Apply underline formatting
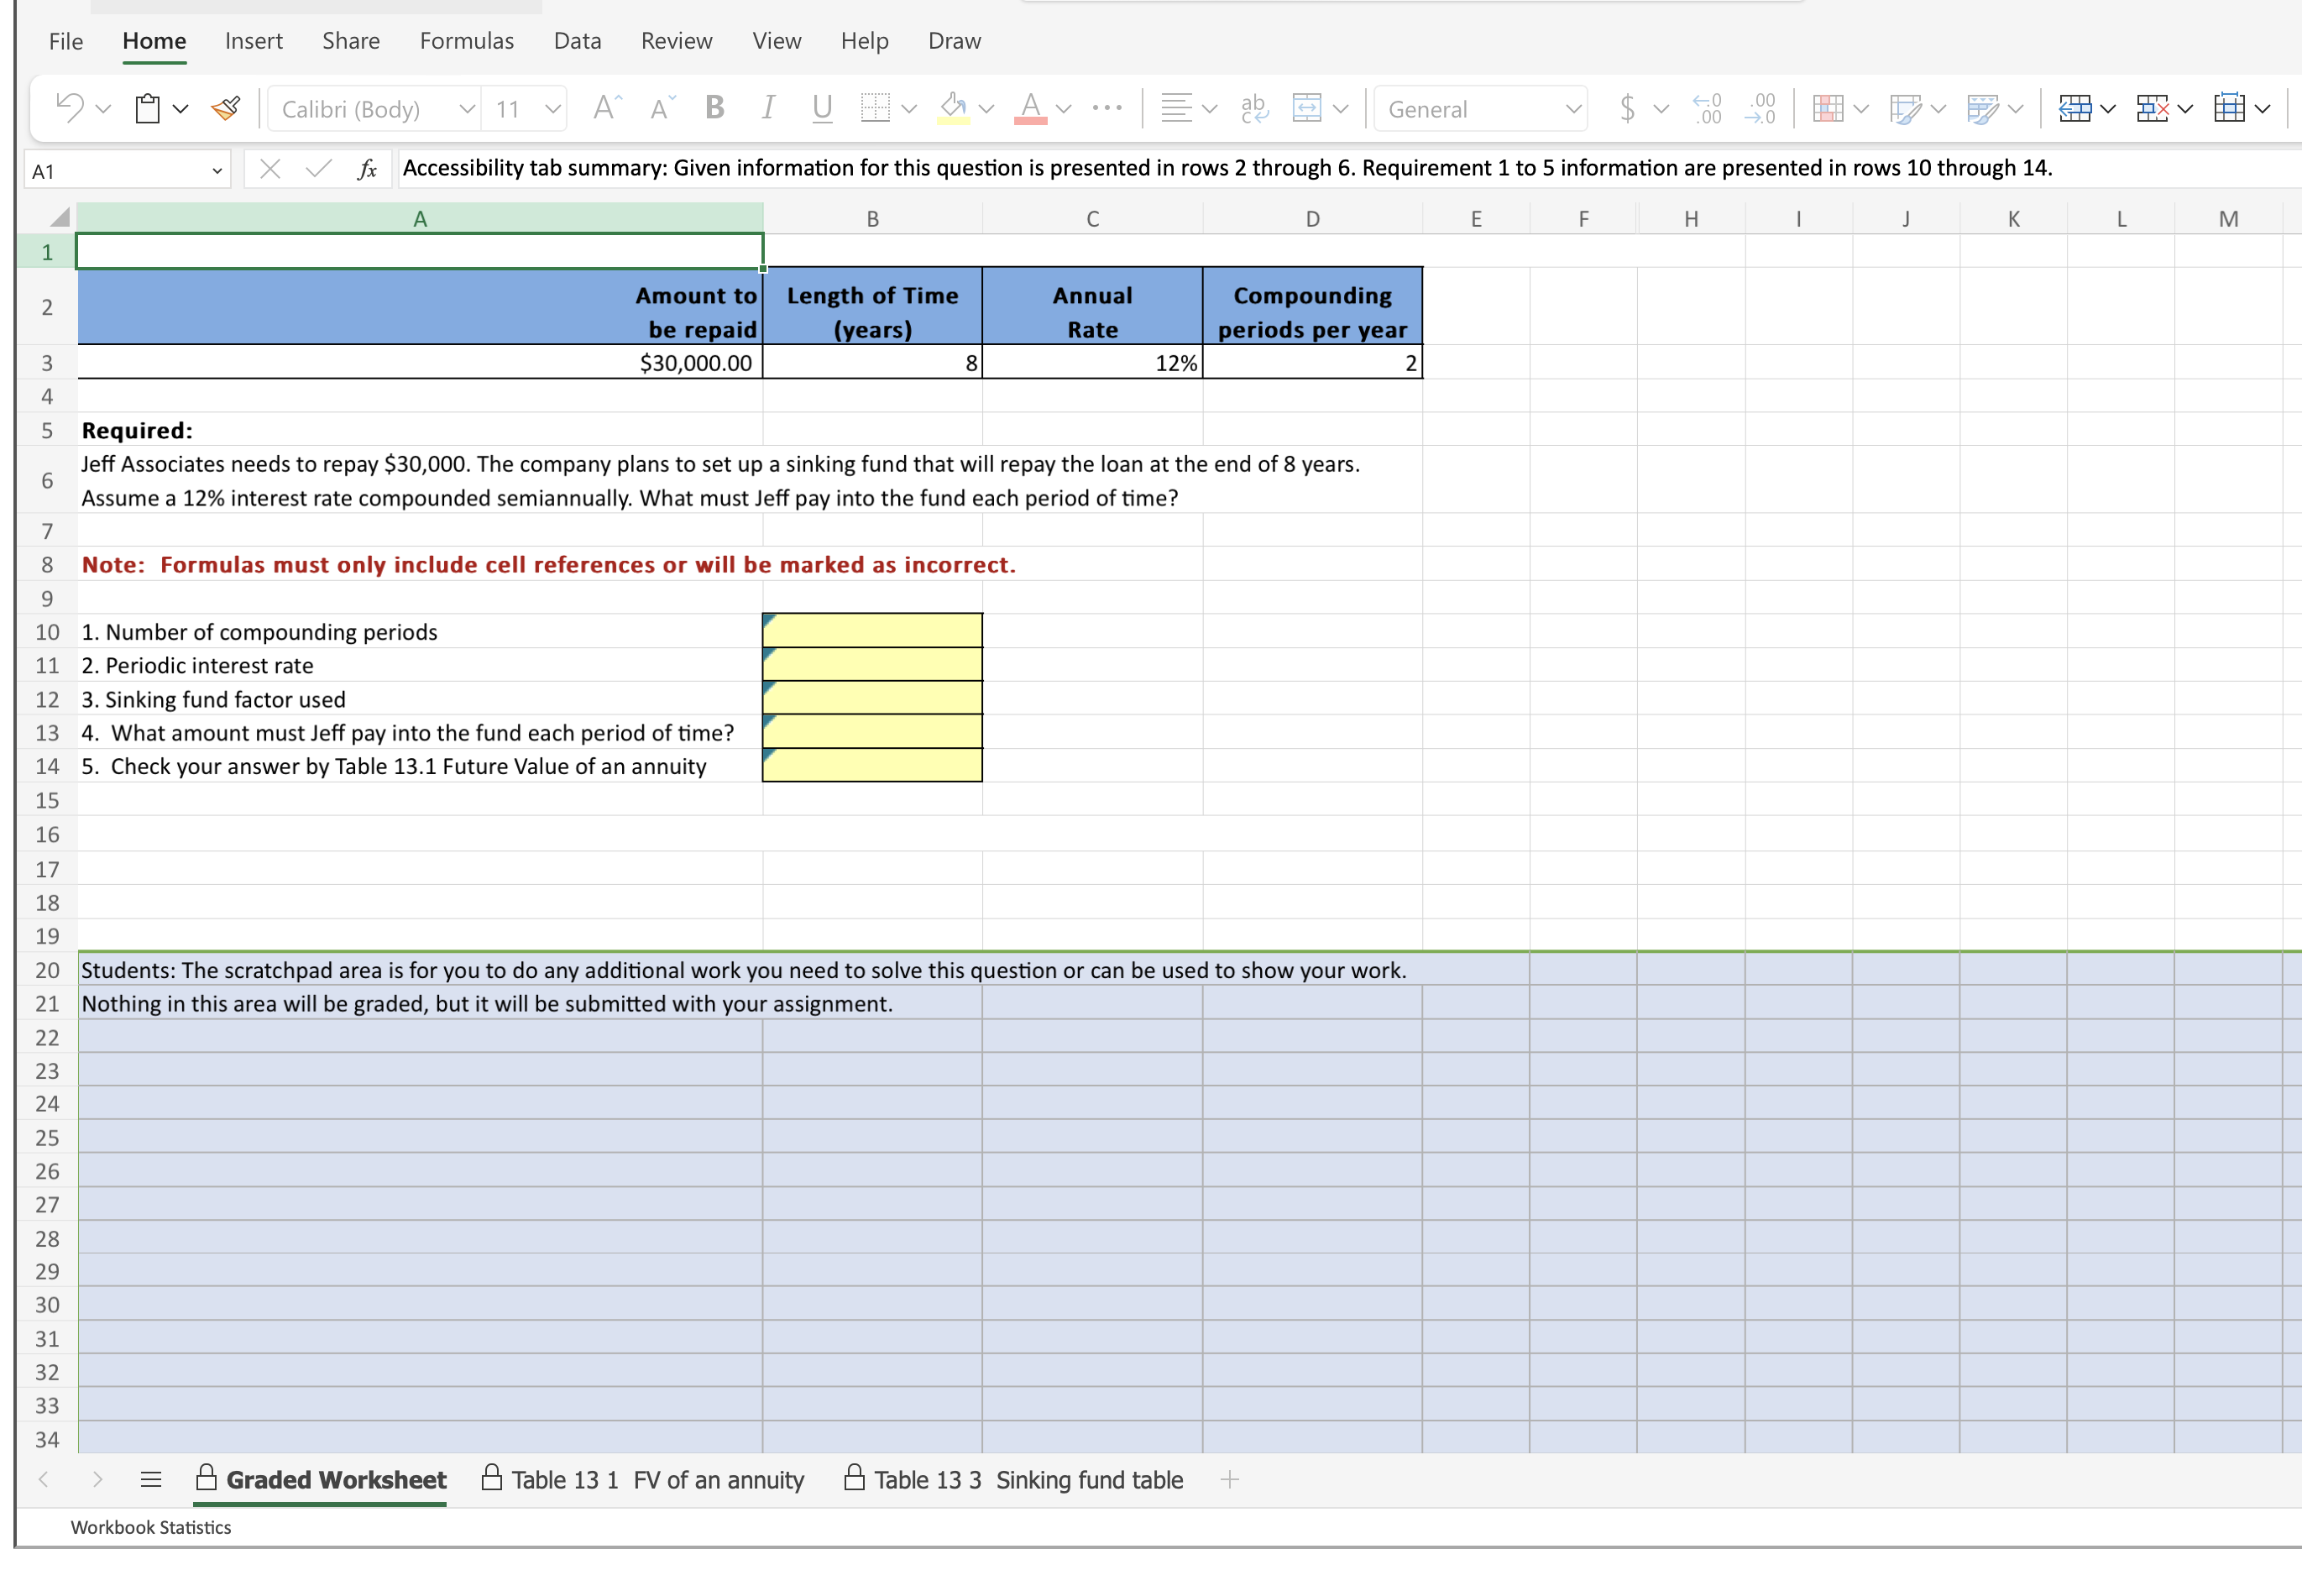 [x=821, y=108]
